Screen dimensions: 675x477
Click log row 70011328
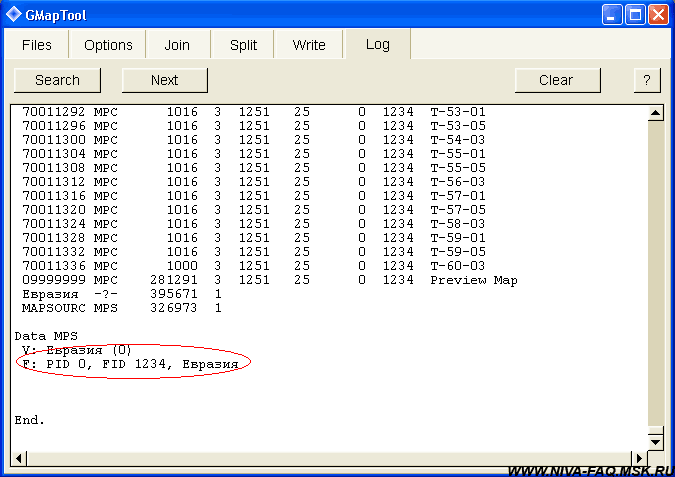click(254, 238)
